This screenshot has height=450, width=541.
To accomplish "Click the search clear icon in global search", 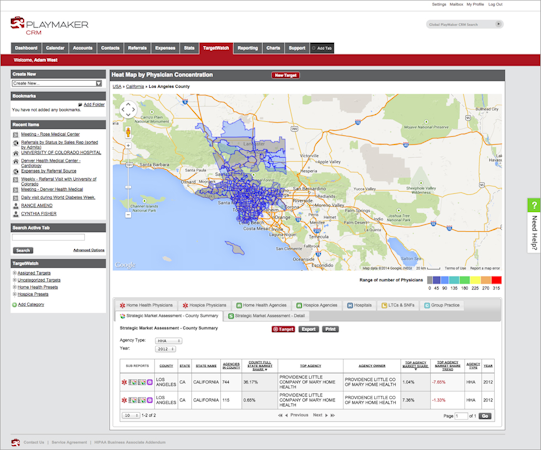I will [x=498, y=24].
